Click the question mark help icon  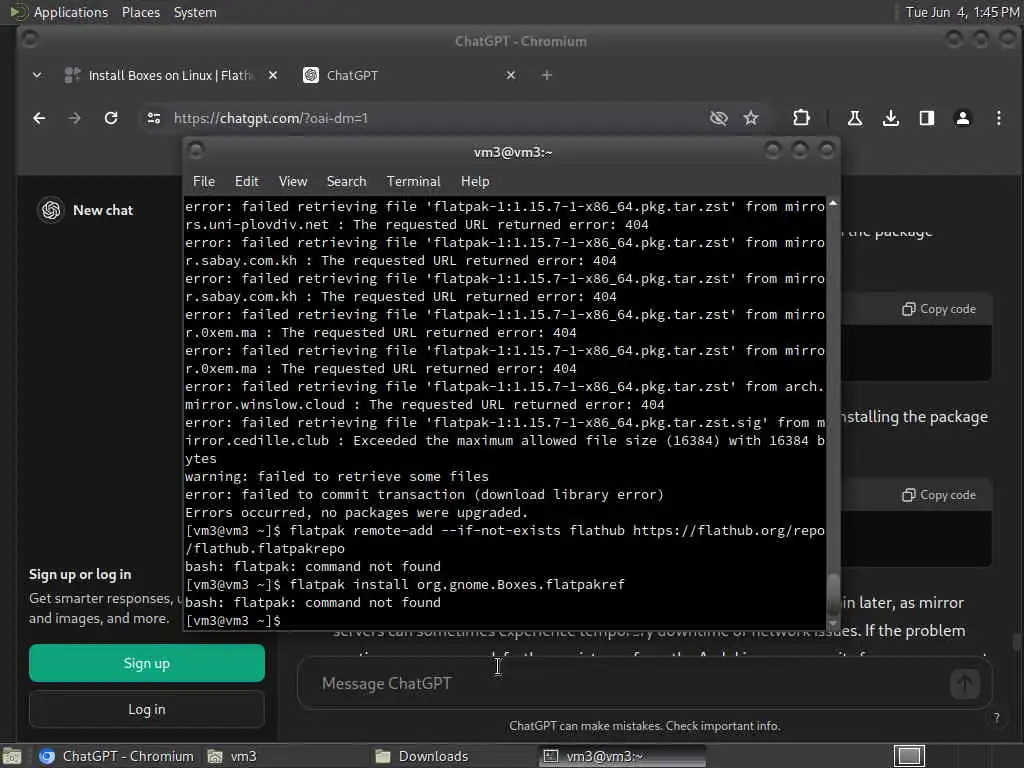tap(996, 718)
